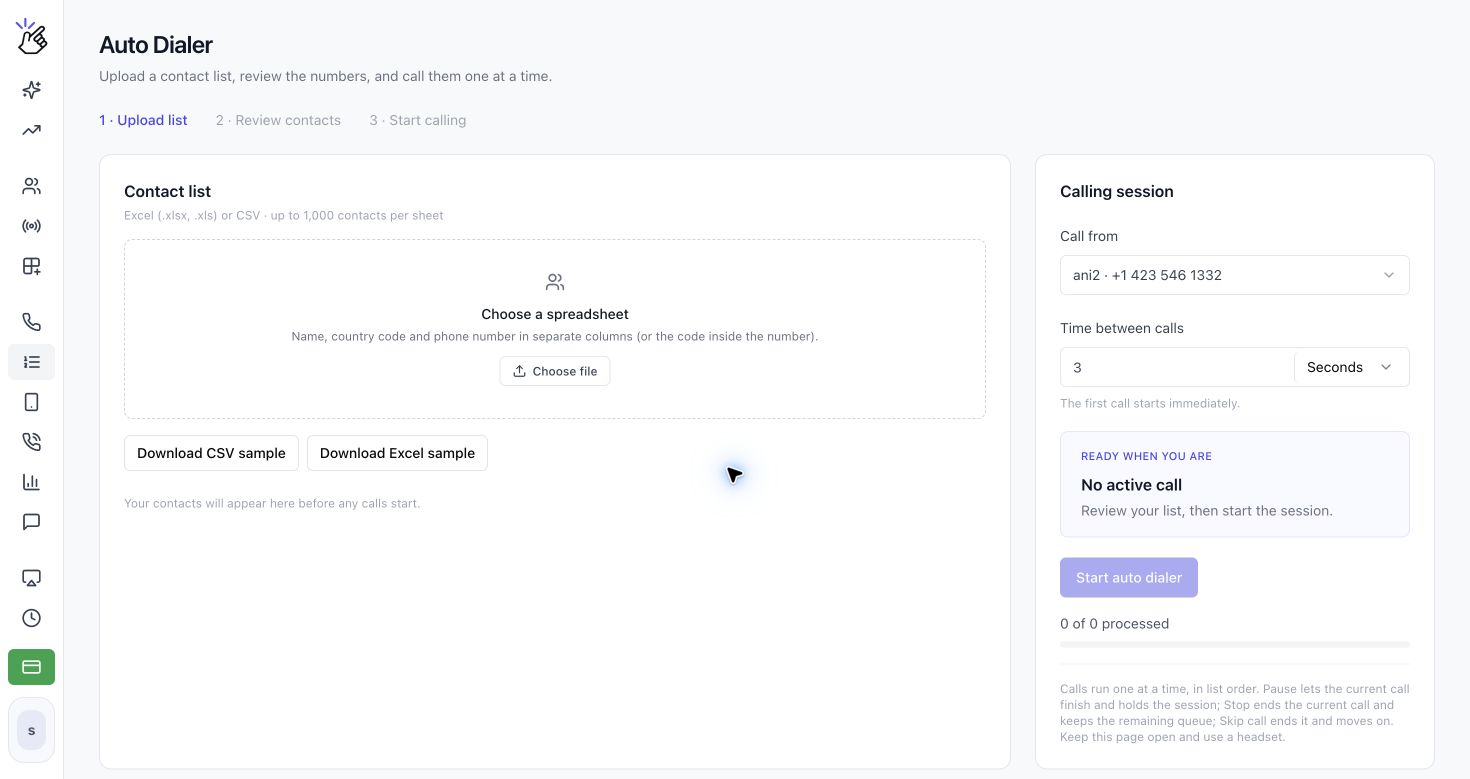Click the chat message bubble icon

tap(31, 522)
